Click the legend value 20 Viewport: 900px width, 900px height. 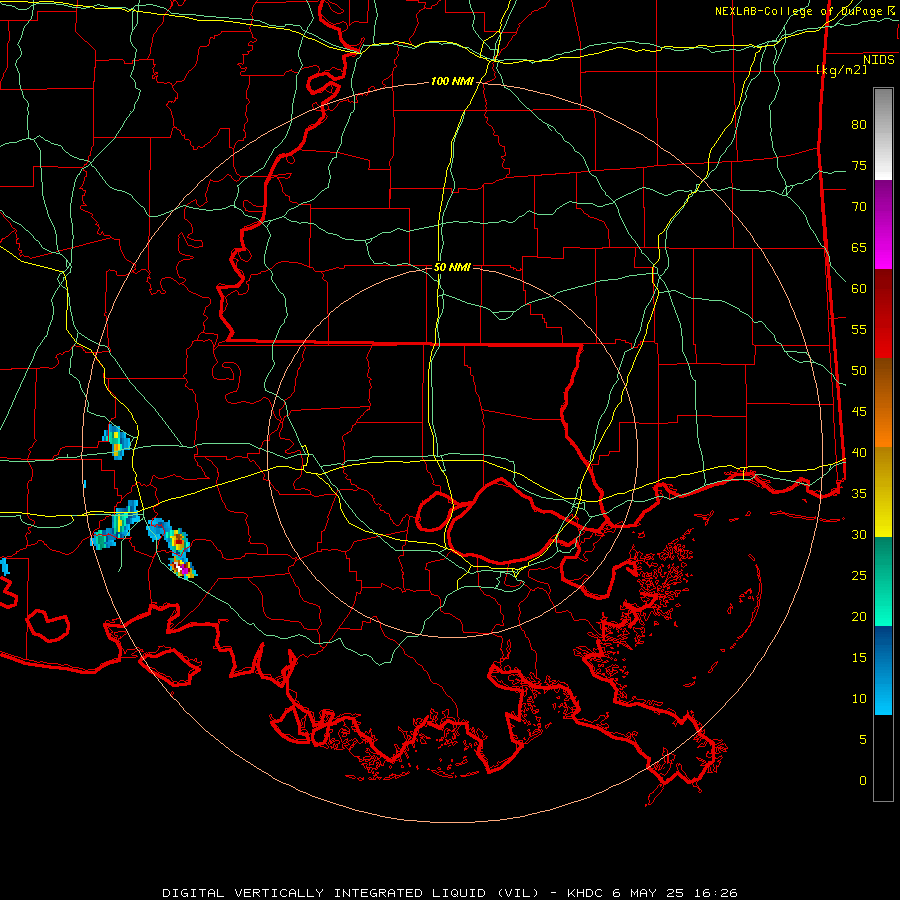pyautogui.click(x=859, y=617)
